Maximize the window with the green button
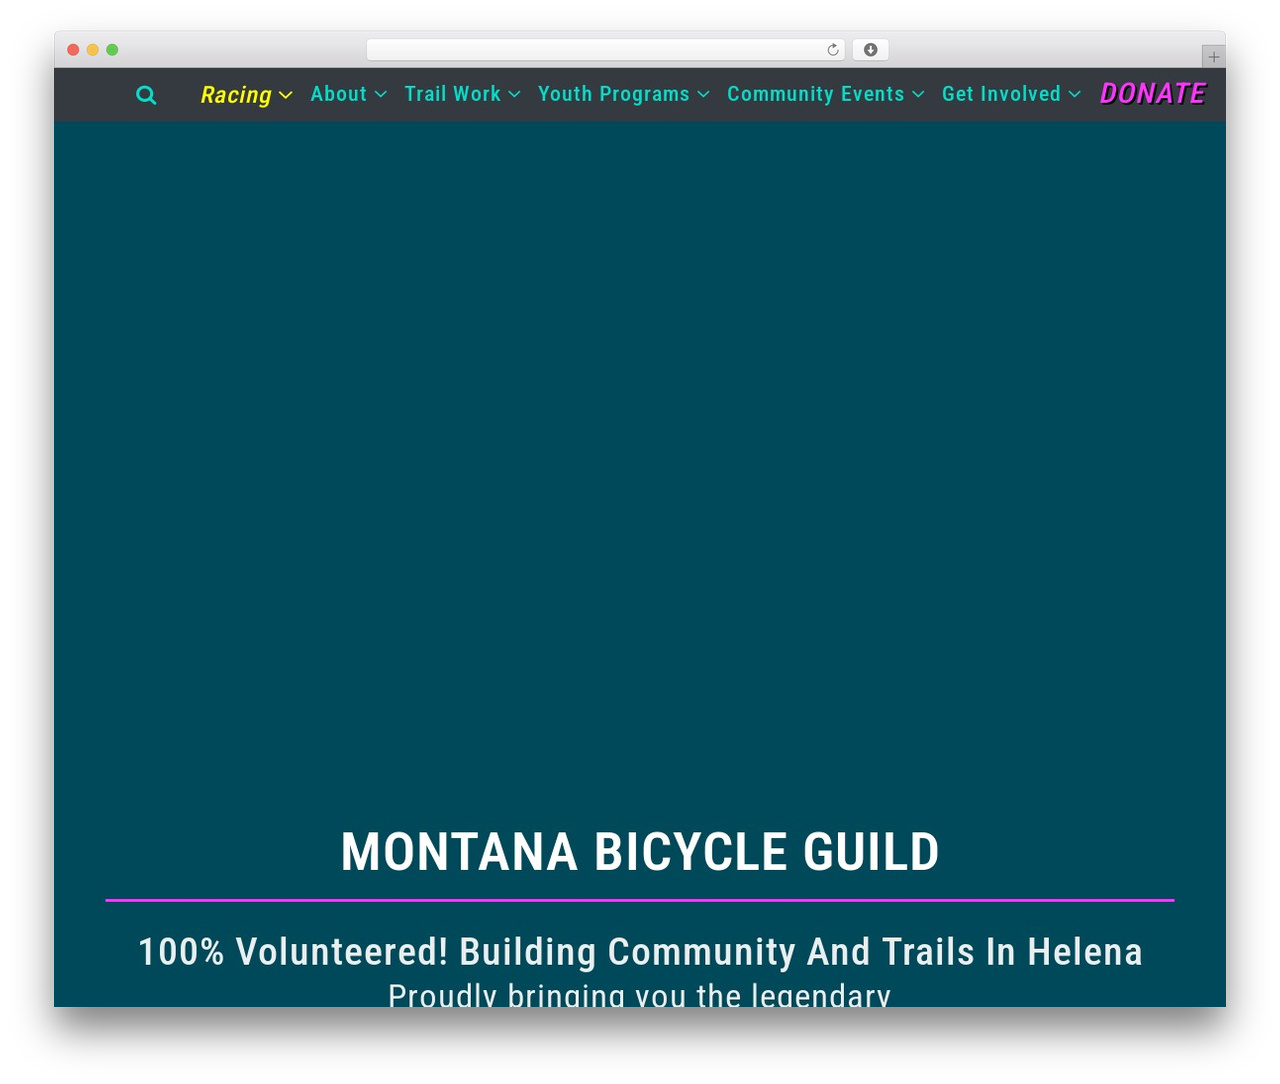1280x1084 pixels. click(113, 50)
